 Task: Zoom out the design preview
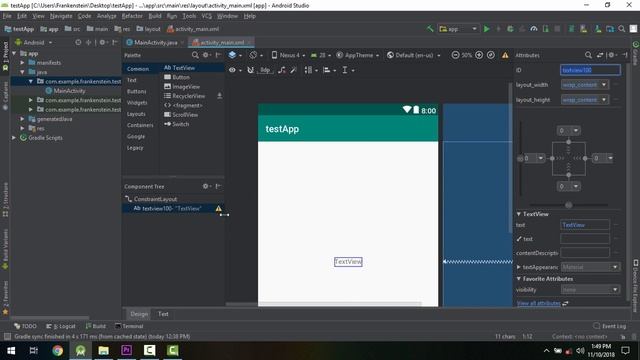coord(455,55)
